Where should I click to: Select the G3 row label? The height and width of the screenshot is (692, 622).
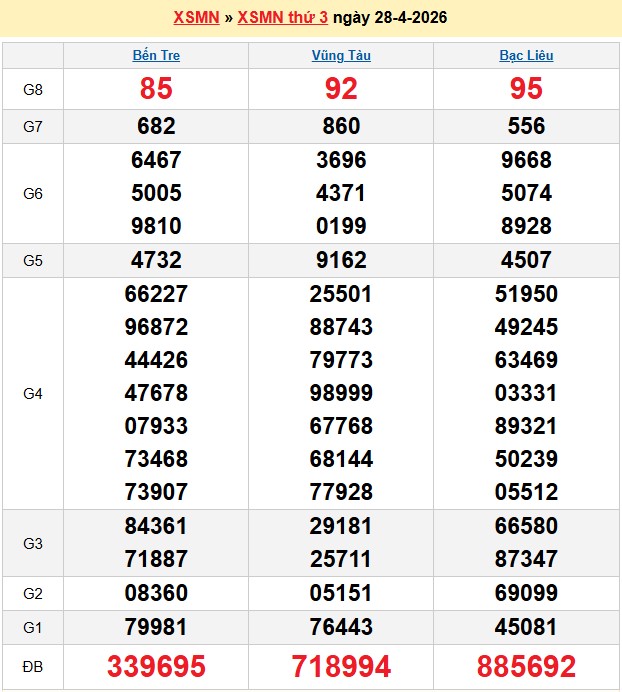point(33,543)
